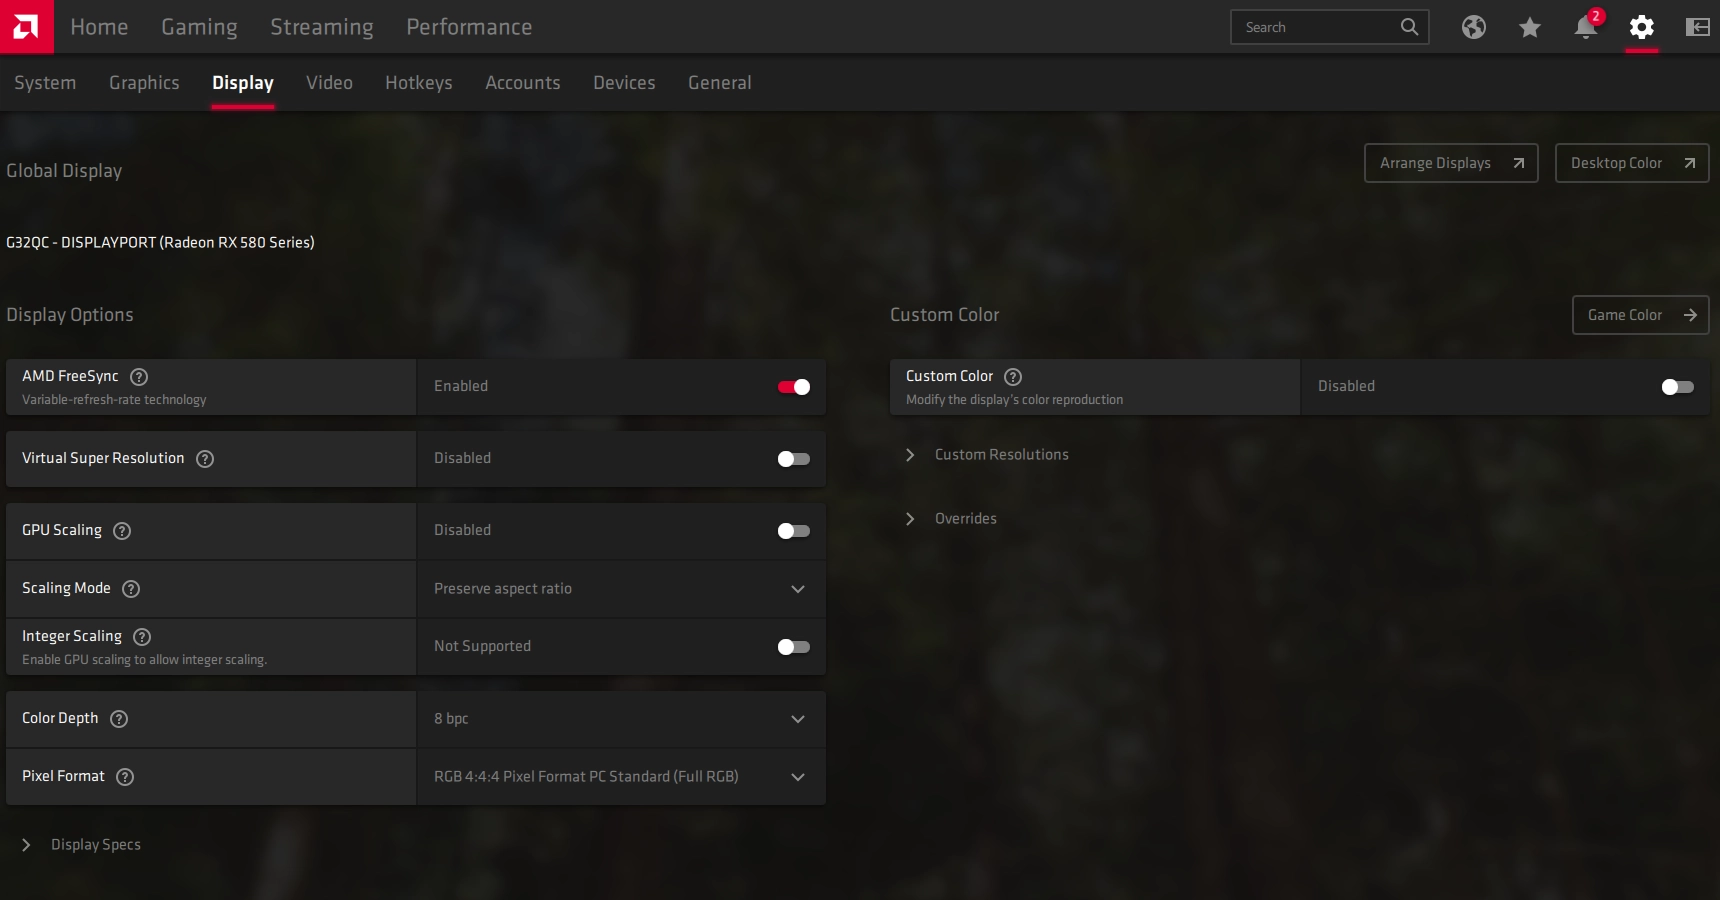This screenshot has height=900, width=1720.
Task: Show help for AMD FreeSync
Action: pos(139,377)
